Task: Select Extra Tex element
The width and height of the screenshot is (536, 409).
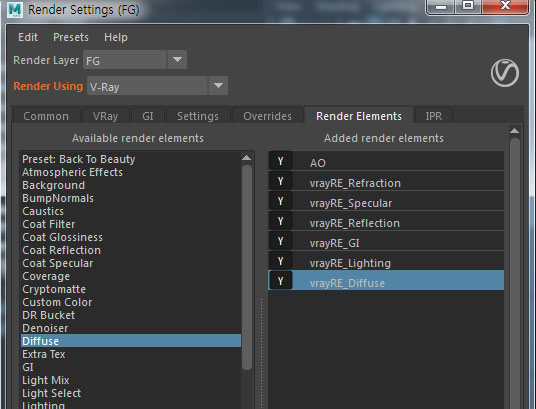Action: [x=131, y=354]
